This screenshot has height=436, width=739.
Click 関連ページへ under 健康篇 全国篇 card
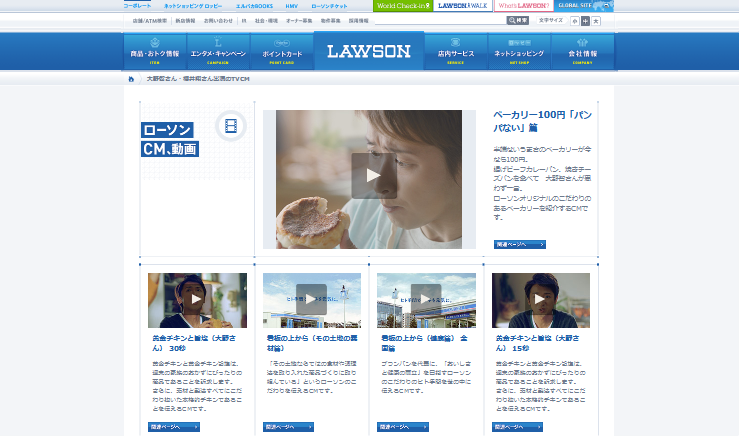point(403,427)
